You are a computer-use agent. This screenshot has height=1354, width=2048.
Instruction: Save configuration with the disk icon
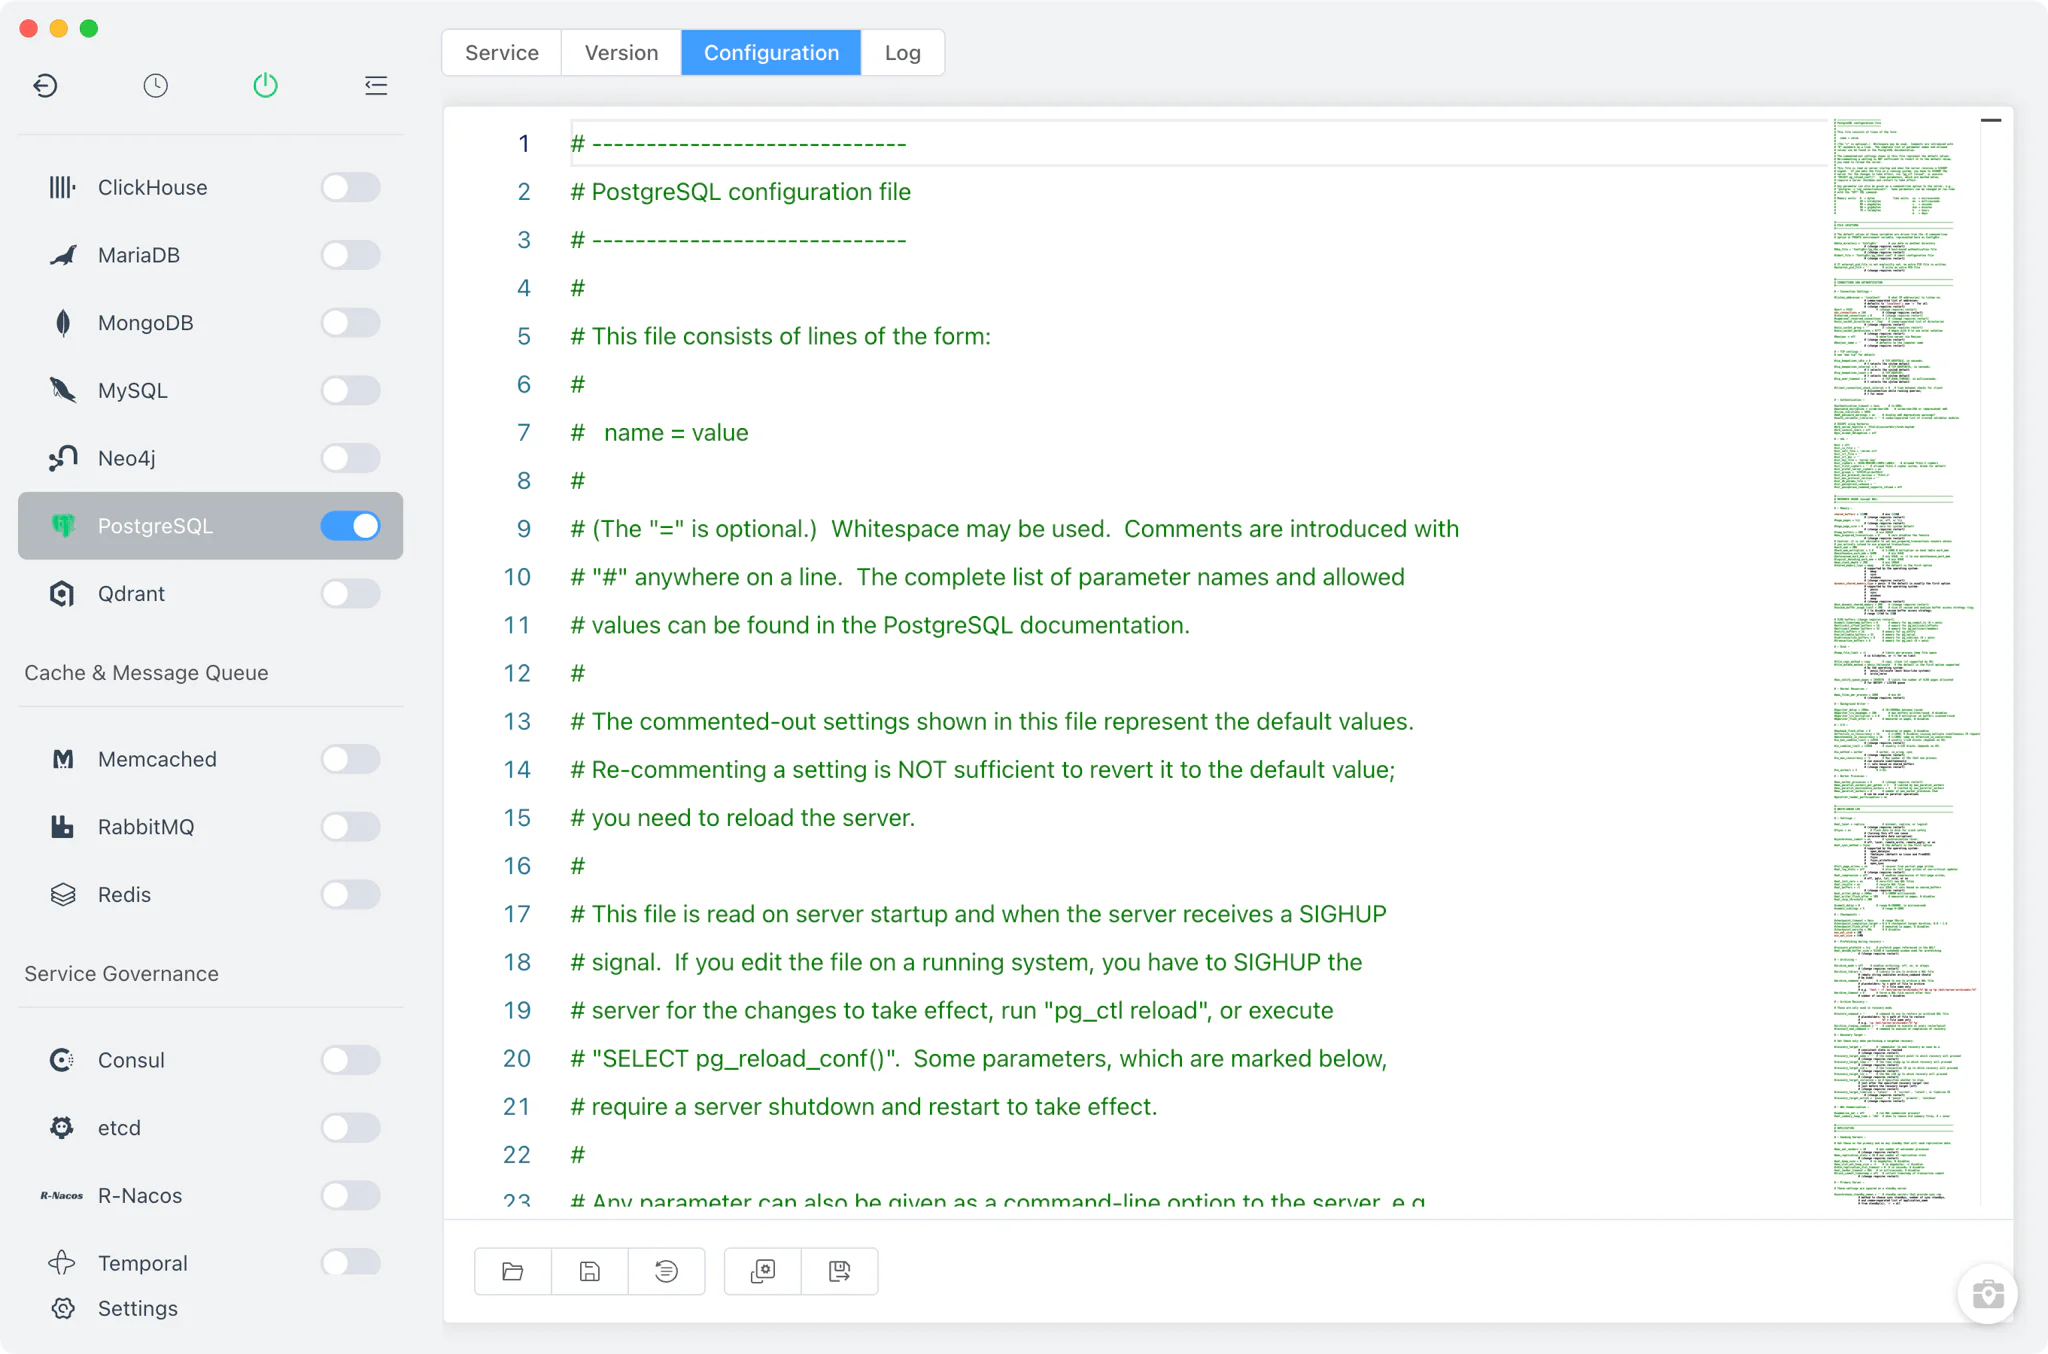[590, 1271]
